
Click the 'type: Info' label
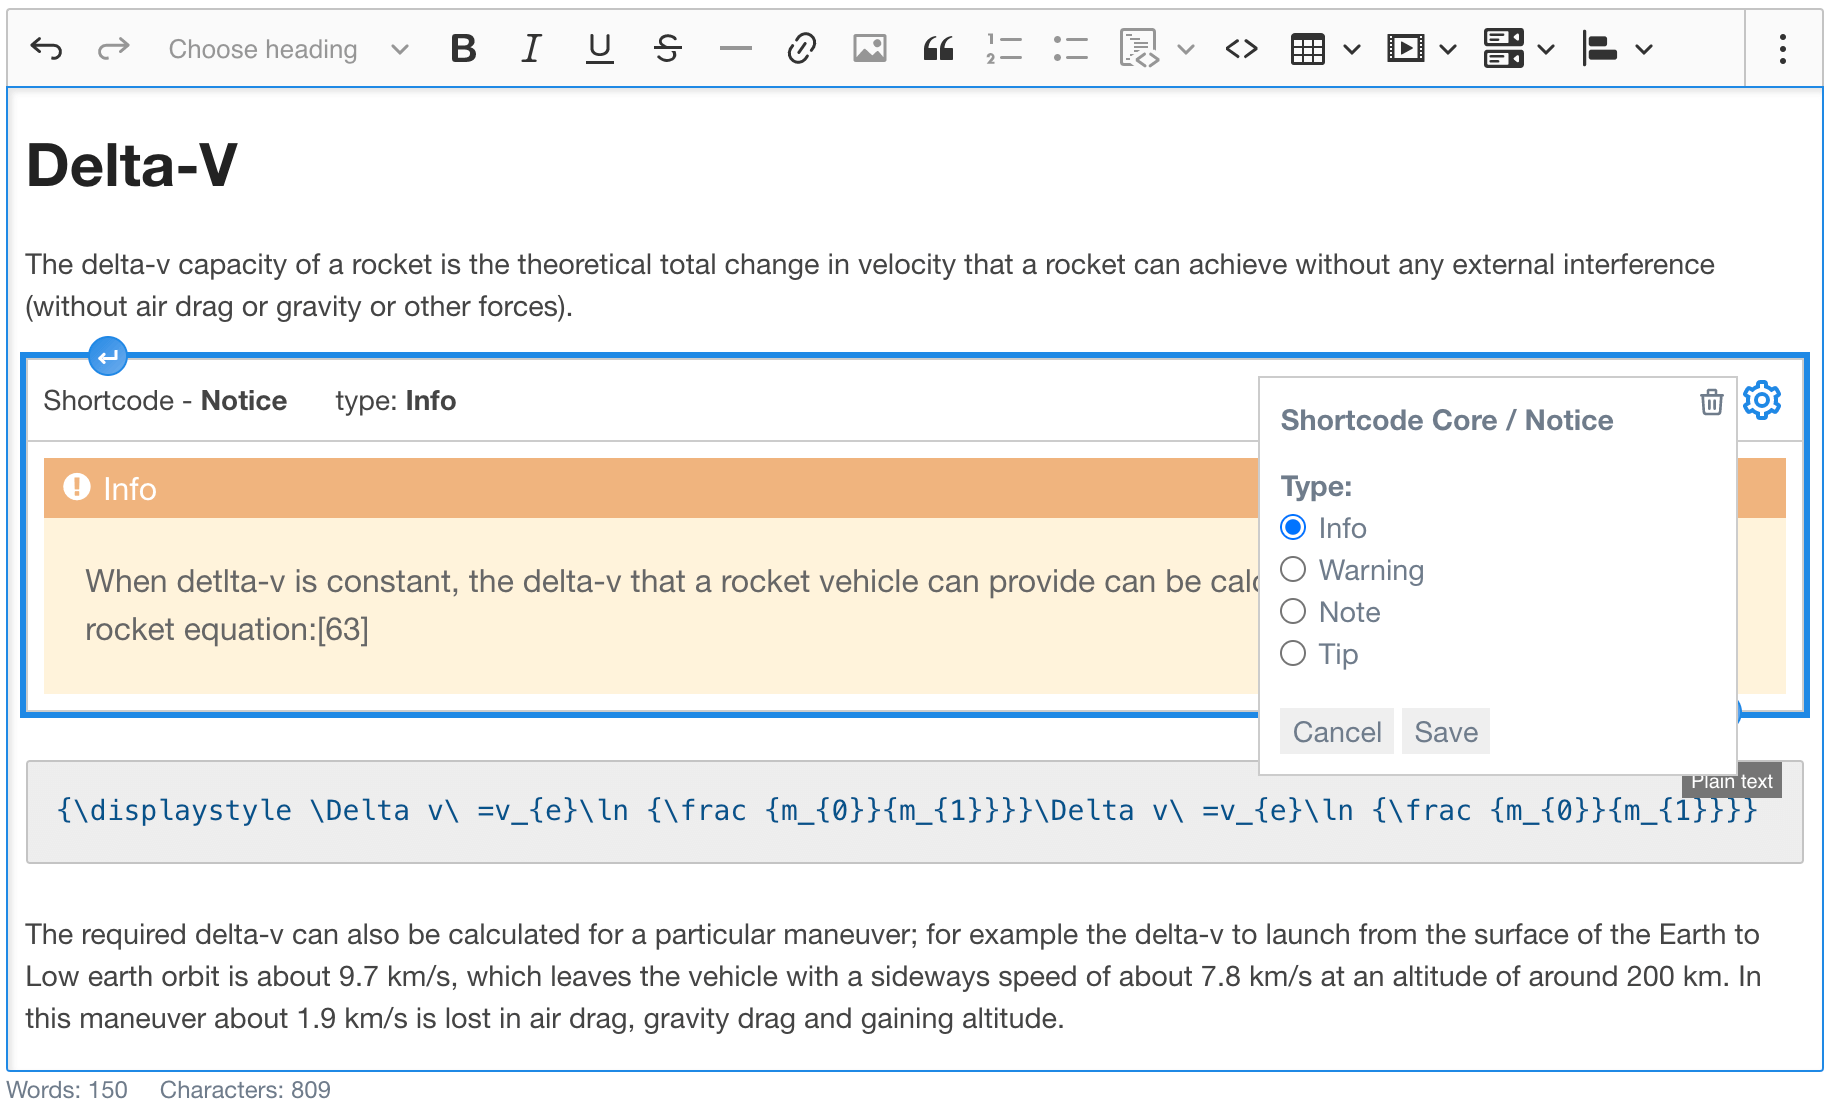coord(395,401)
